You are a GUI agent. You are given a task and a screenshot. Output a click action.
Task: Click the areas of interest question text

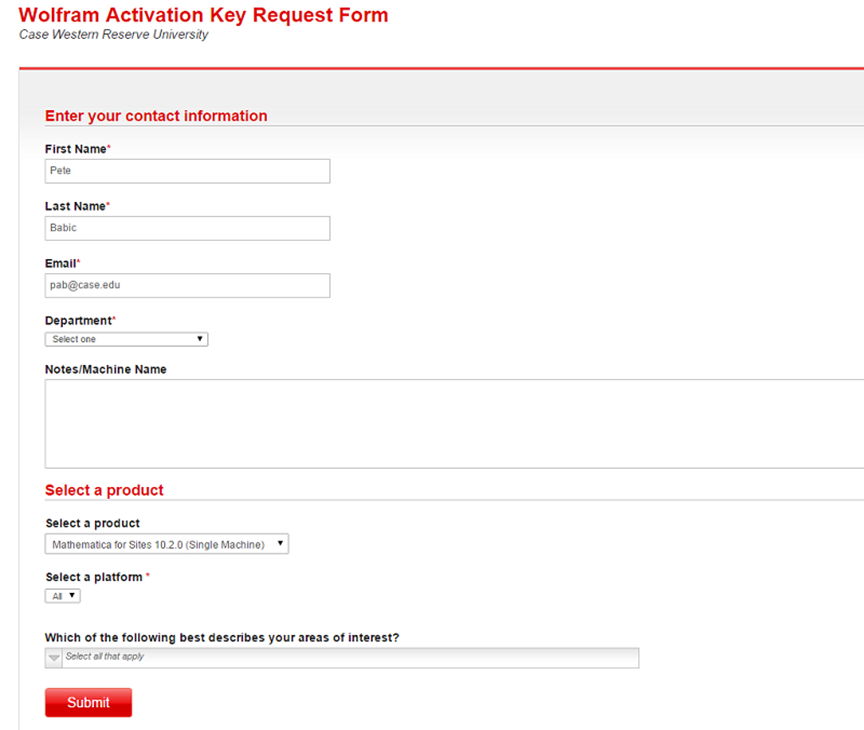click(x=222, y=638)
